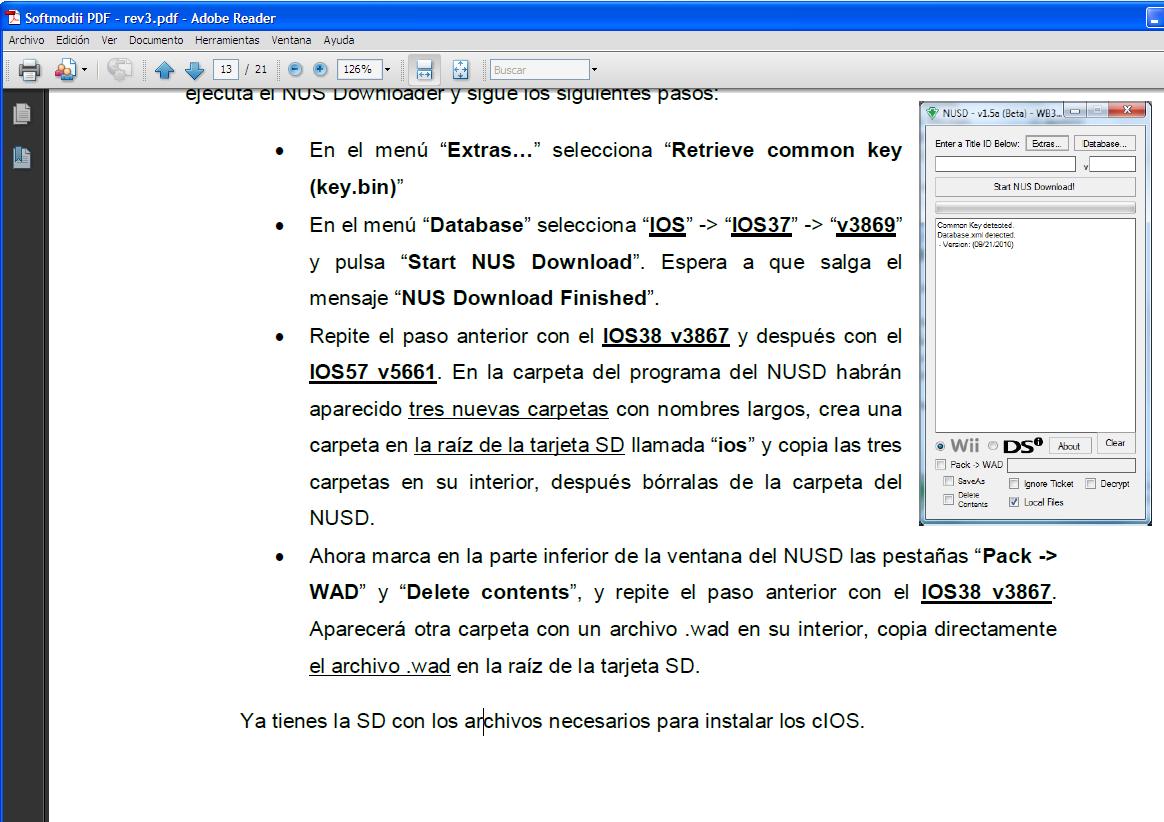Open the Archivo menu
This screenshot has height=822, width=1164.
coord(27,40)
